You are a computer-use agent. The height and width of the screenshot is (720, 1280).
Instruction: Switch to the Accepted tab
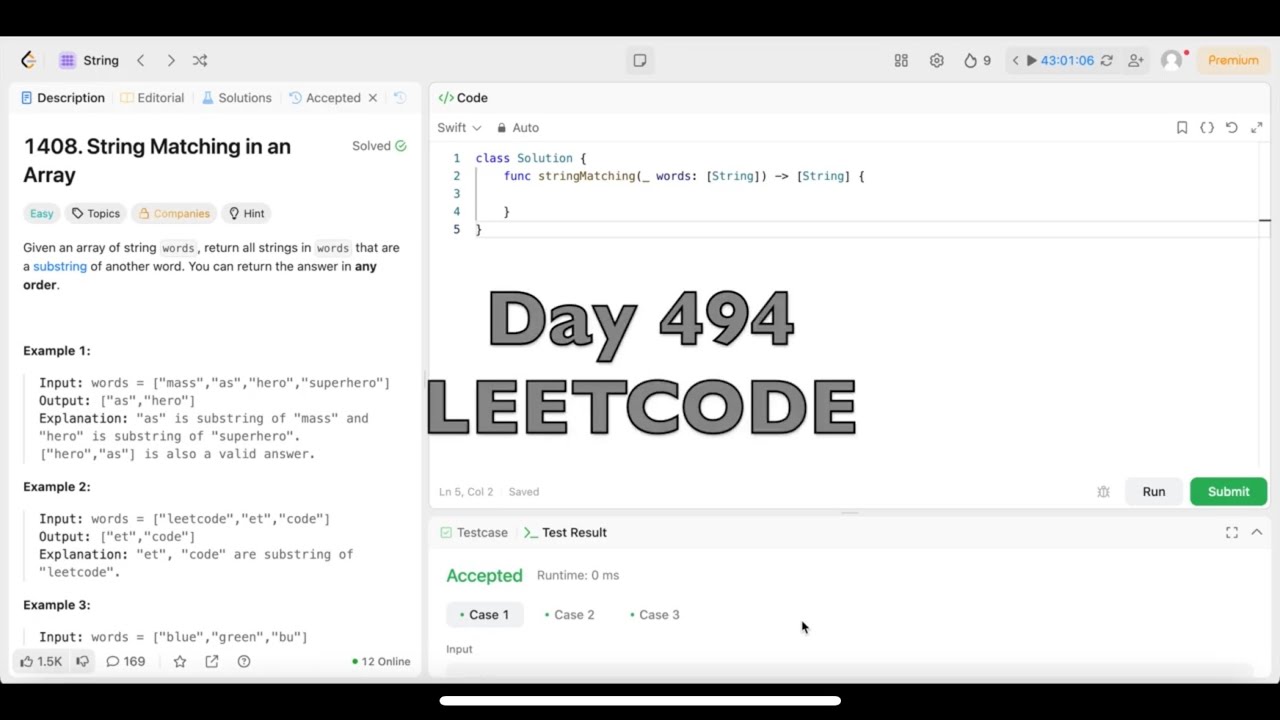click(x=325, y=98)
